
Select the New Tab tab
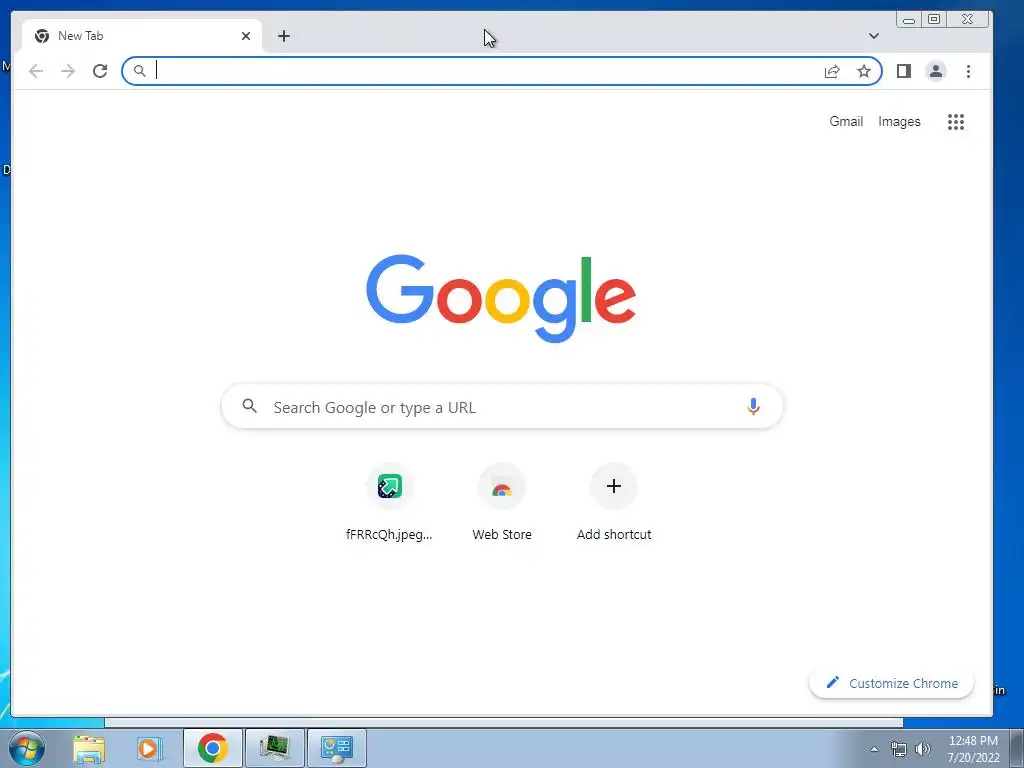coord(142,36)
